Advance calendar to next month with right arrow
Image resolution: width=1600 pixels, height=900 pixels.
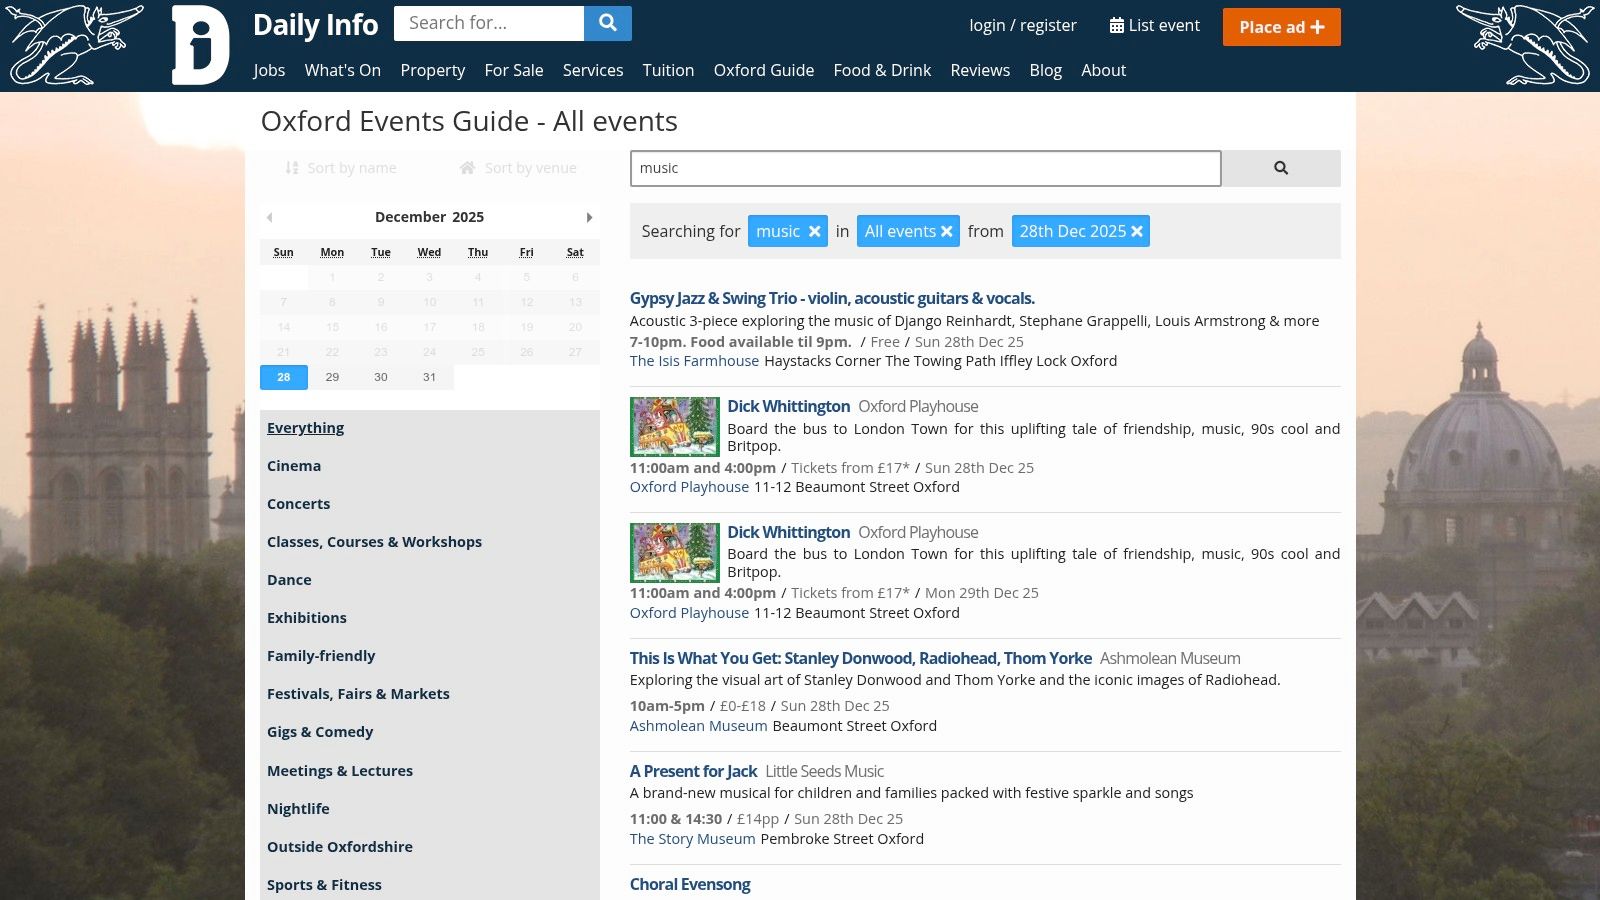589,217
